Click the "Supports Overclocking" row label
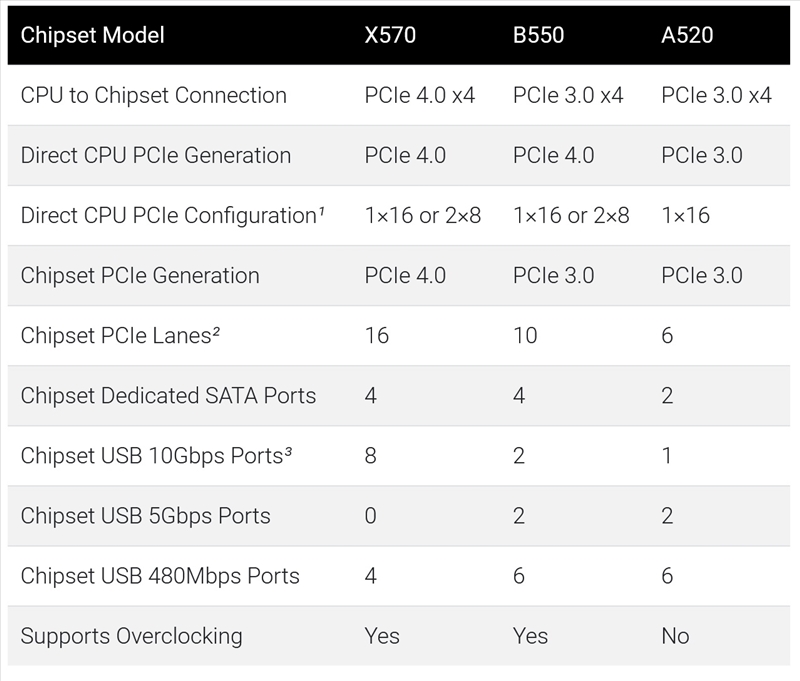Image resolution: width=800 pixels, height=681 pixels. (x=131, y=636)
